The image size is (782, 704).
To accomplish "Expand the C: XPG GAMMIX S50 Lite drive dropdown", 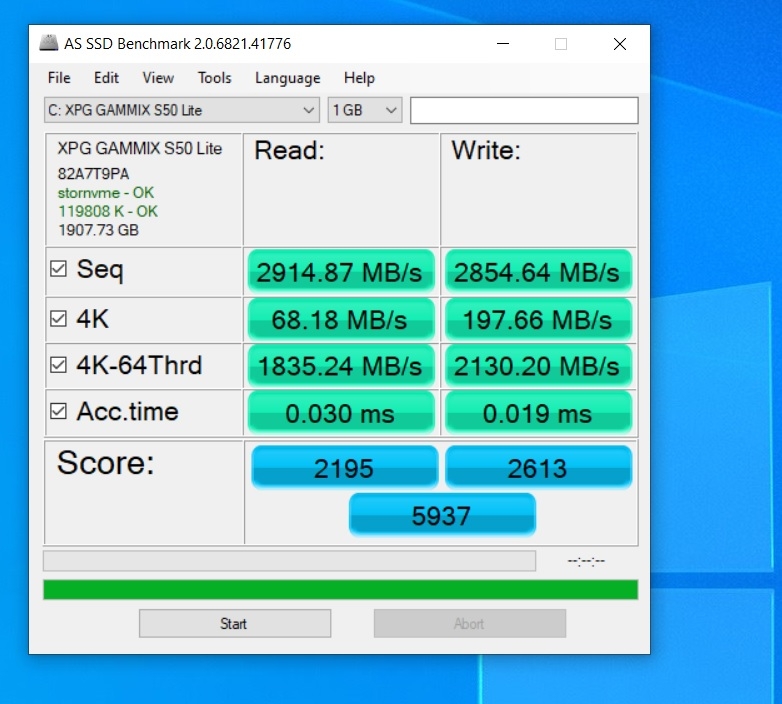I will 182,110.
